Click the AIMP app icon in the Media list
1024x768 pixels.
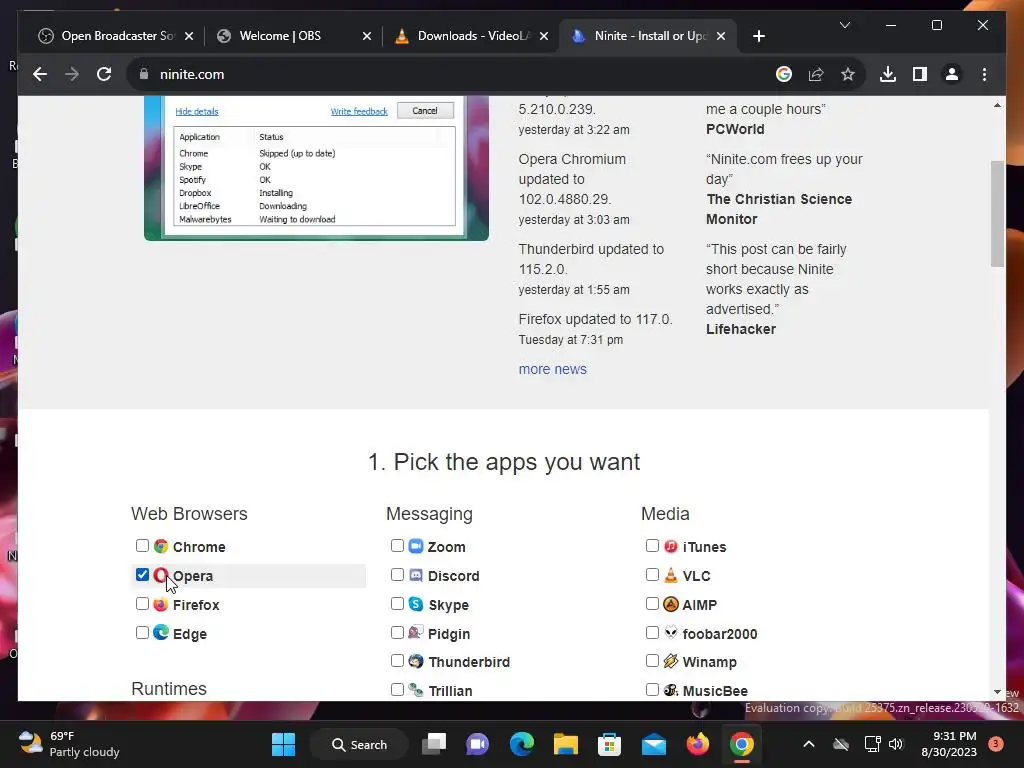pyautogui.click(x=671, y=604)
